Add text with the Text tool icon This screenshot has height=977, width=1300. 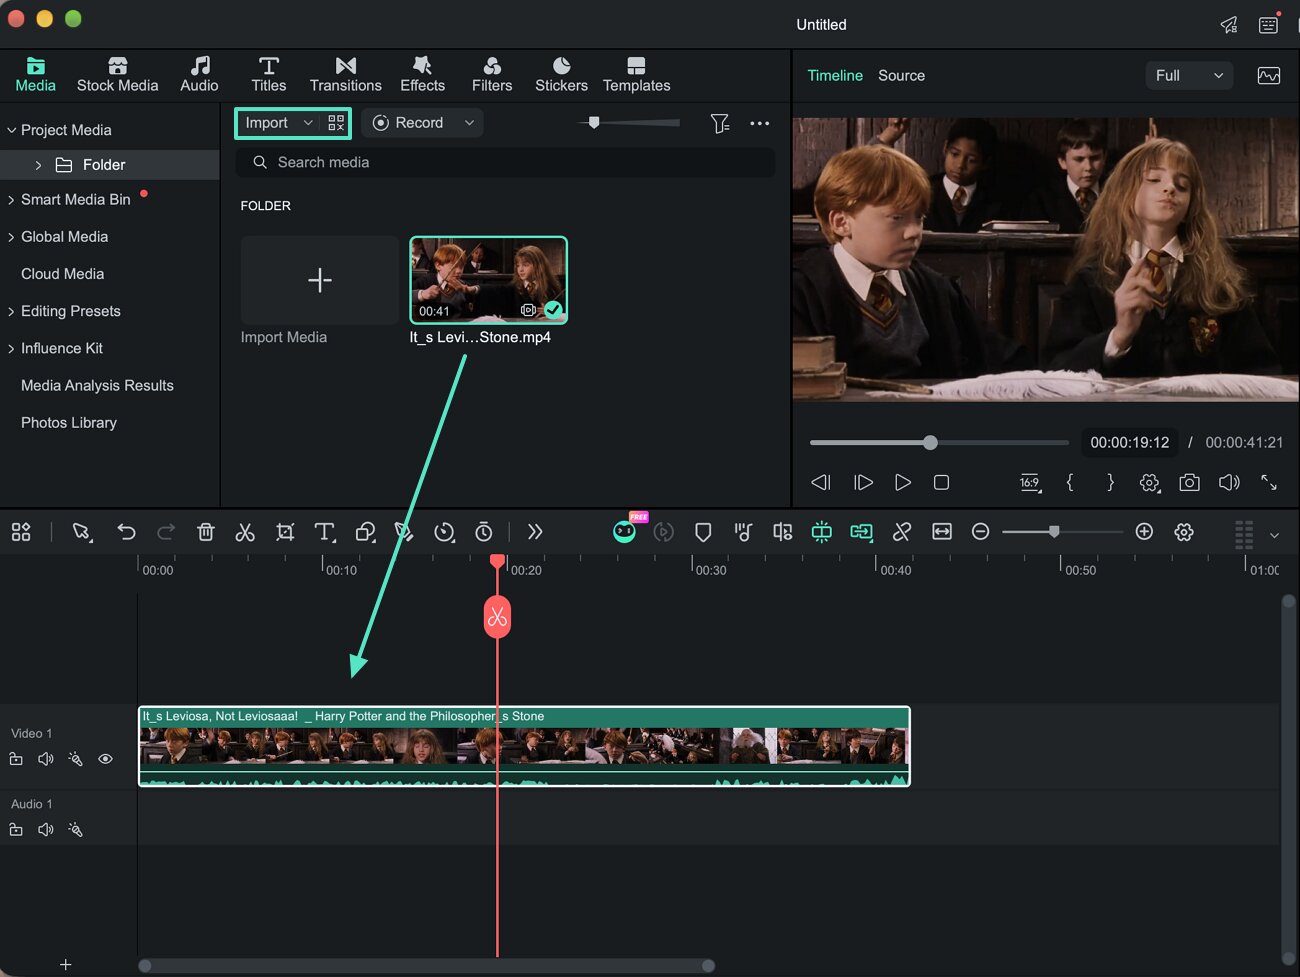click(x=325, y=532)
